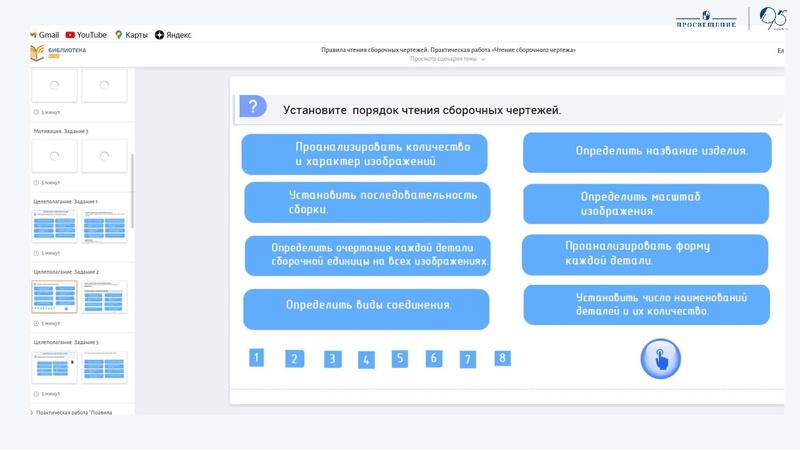The height and width of the screenshot is (450, 800).
Task: Open highlighted first thumbnail of Целеполагание. Задание 2
Action: (x=54, y=296)
